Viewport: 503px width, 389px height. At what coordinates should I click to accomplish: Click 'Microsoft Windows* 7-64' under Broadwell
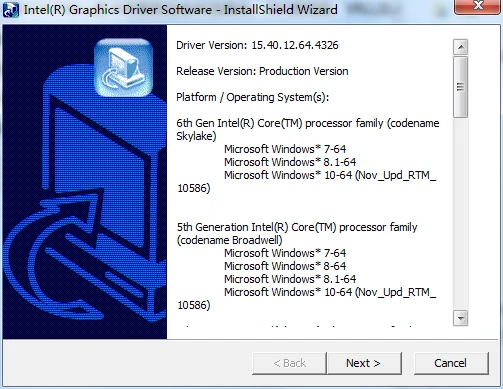(285, 253)
